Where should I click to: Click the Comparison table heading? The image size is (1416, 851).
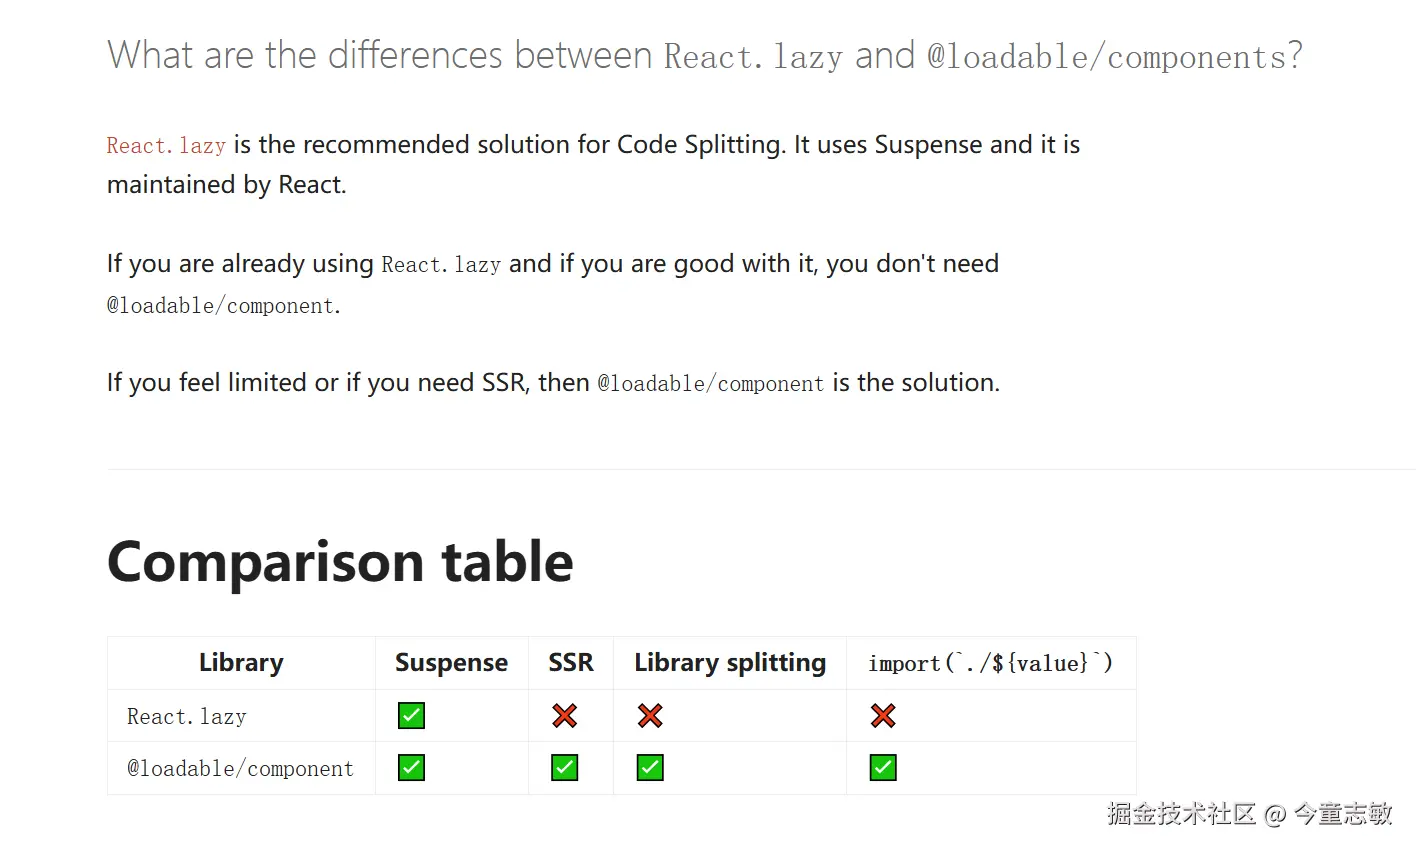(340, 562)
